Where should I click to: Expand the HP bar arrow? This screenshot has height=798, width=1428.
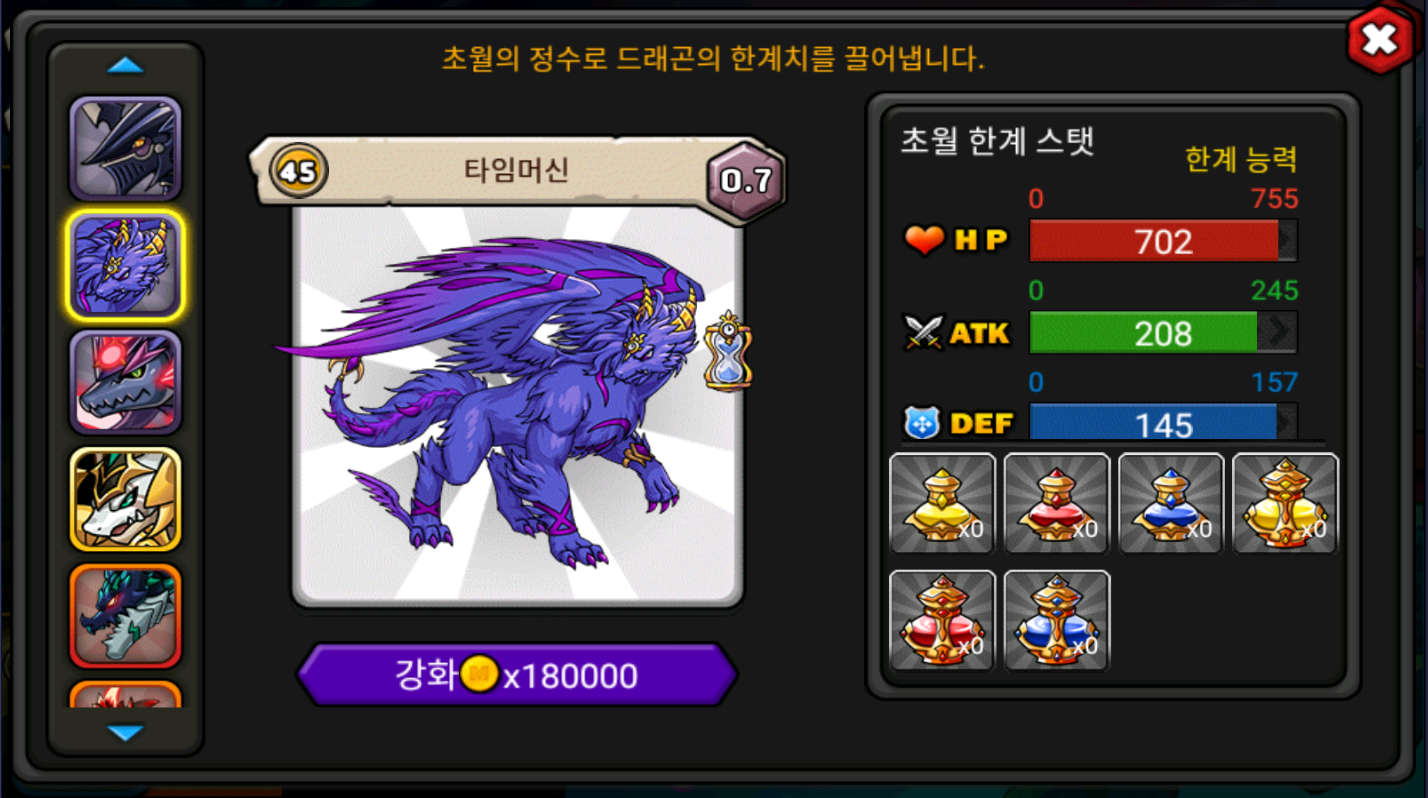click(x=1287, y=241)
